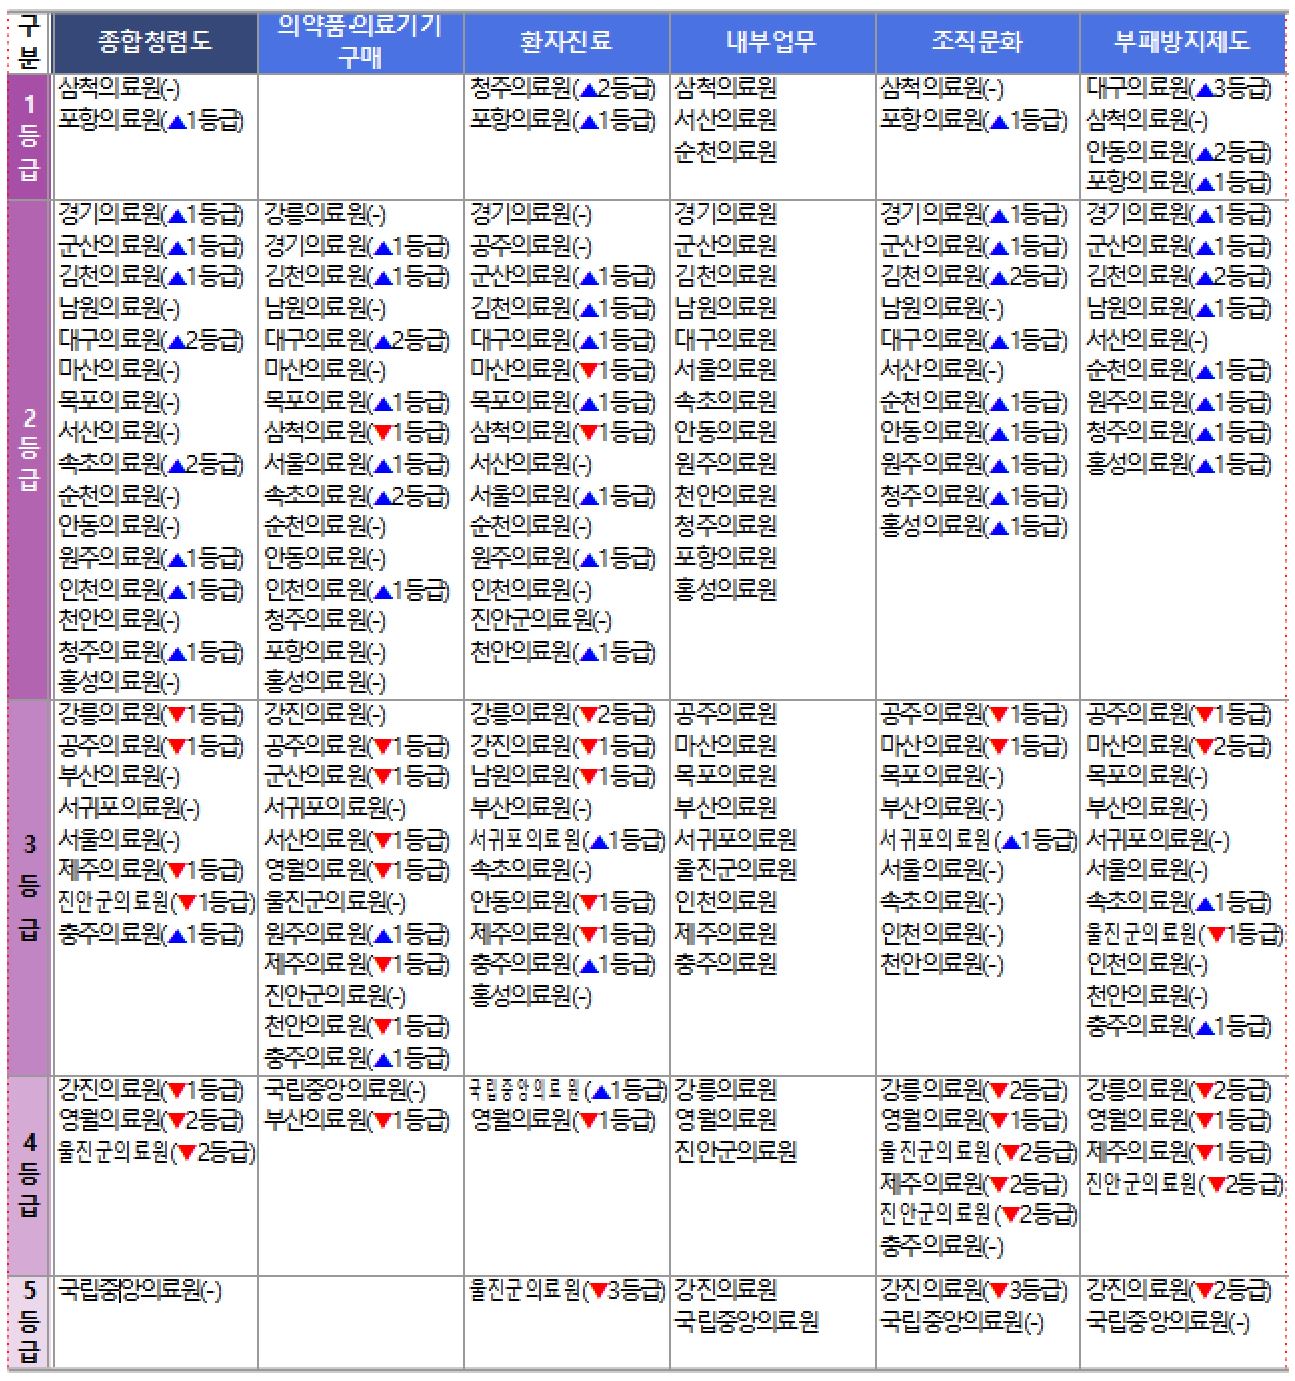Click 청주의료원(▲2등급) in 환자진료 1등급
This screenshot has height=1381, width=1295.
coord(563,88)
